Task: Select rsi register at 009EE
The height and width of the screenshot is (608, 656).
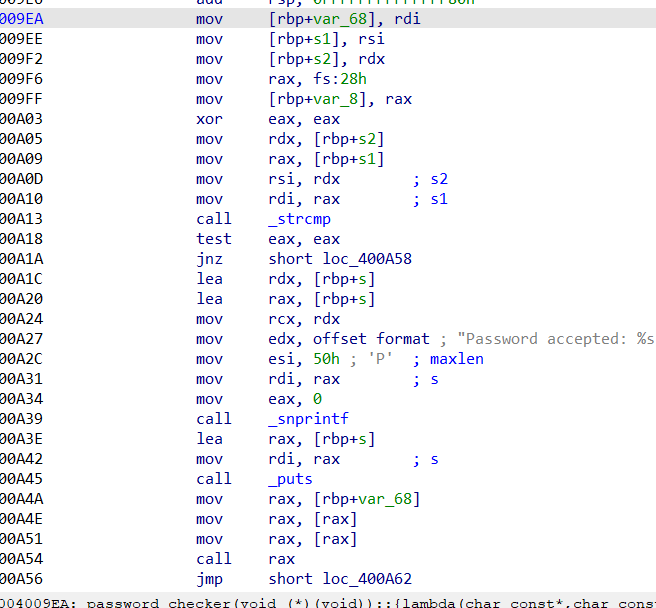Action: point(372,39)
